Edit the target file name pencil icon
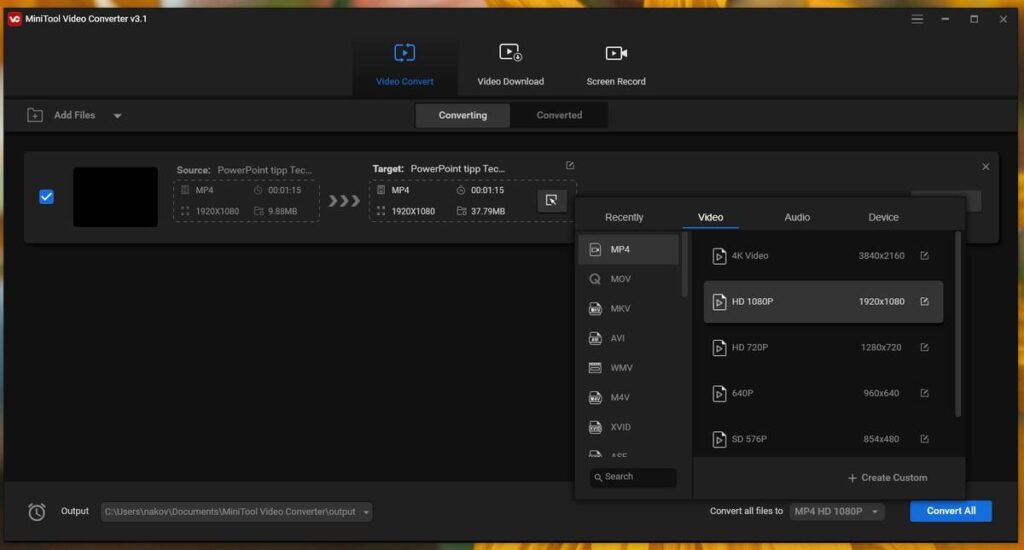 569,166
